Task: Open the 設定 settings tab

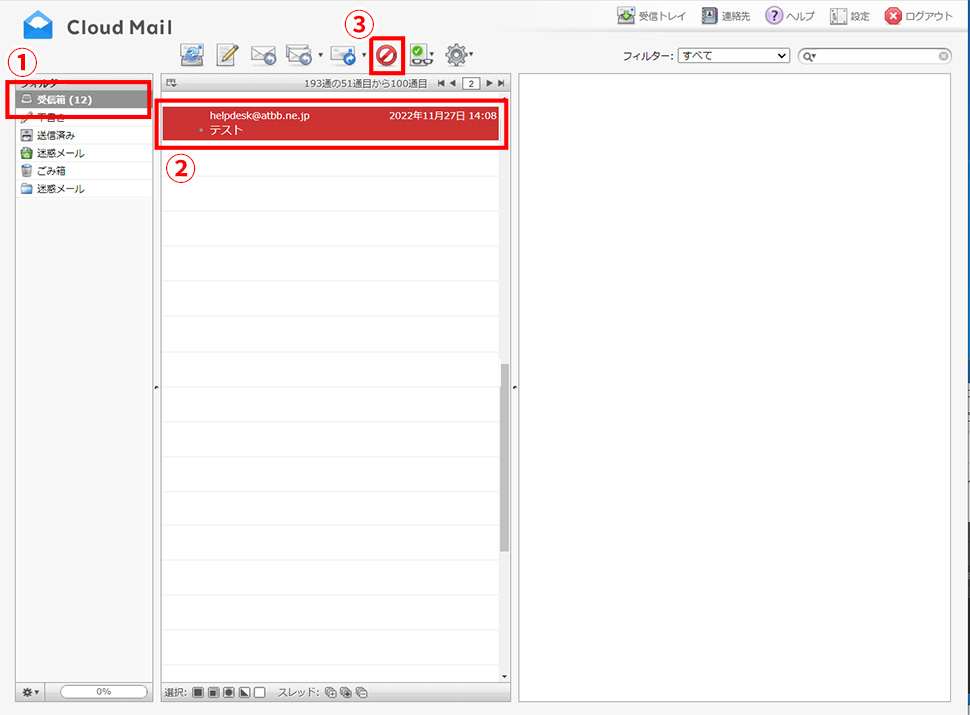Action: coord(849,16)
